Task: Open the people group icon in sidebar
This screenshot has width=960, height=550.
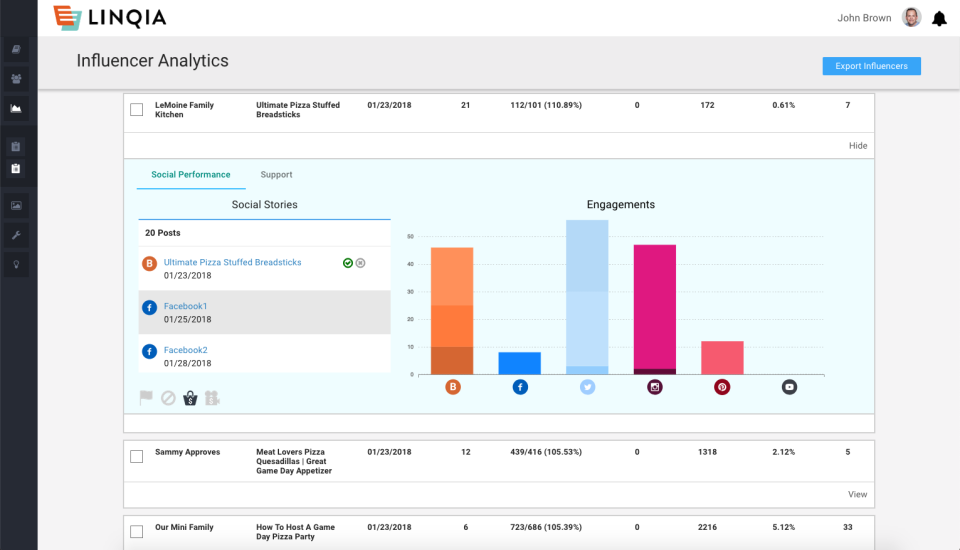Action: 16,78
